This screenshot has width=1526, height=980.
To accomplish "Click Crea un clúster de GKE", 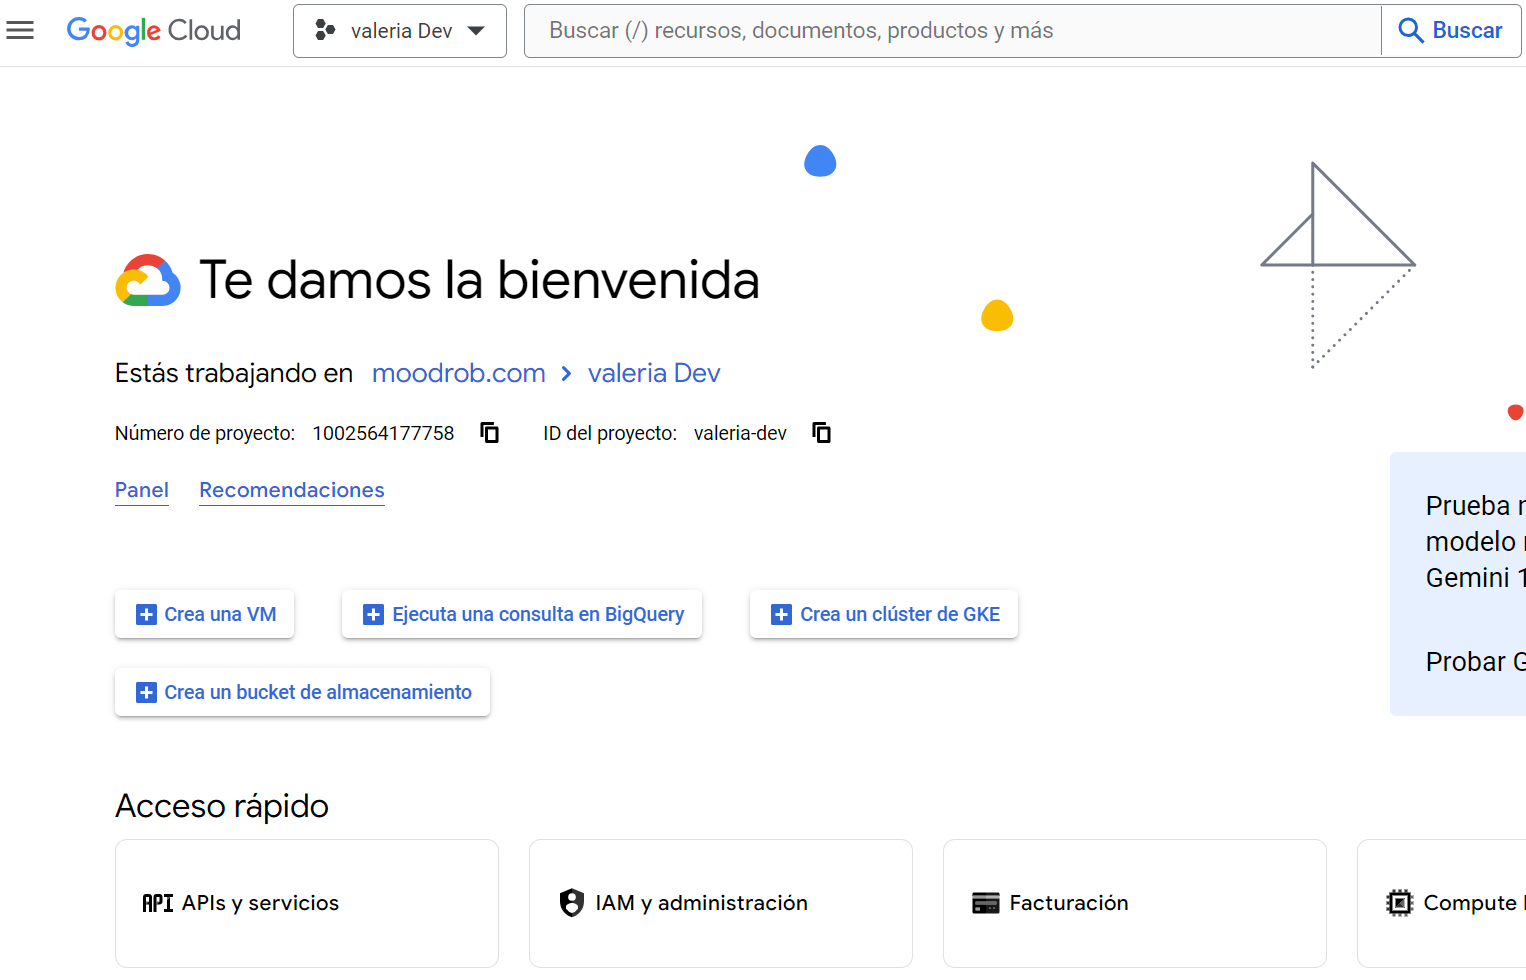I will 884,614.
